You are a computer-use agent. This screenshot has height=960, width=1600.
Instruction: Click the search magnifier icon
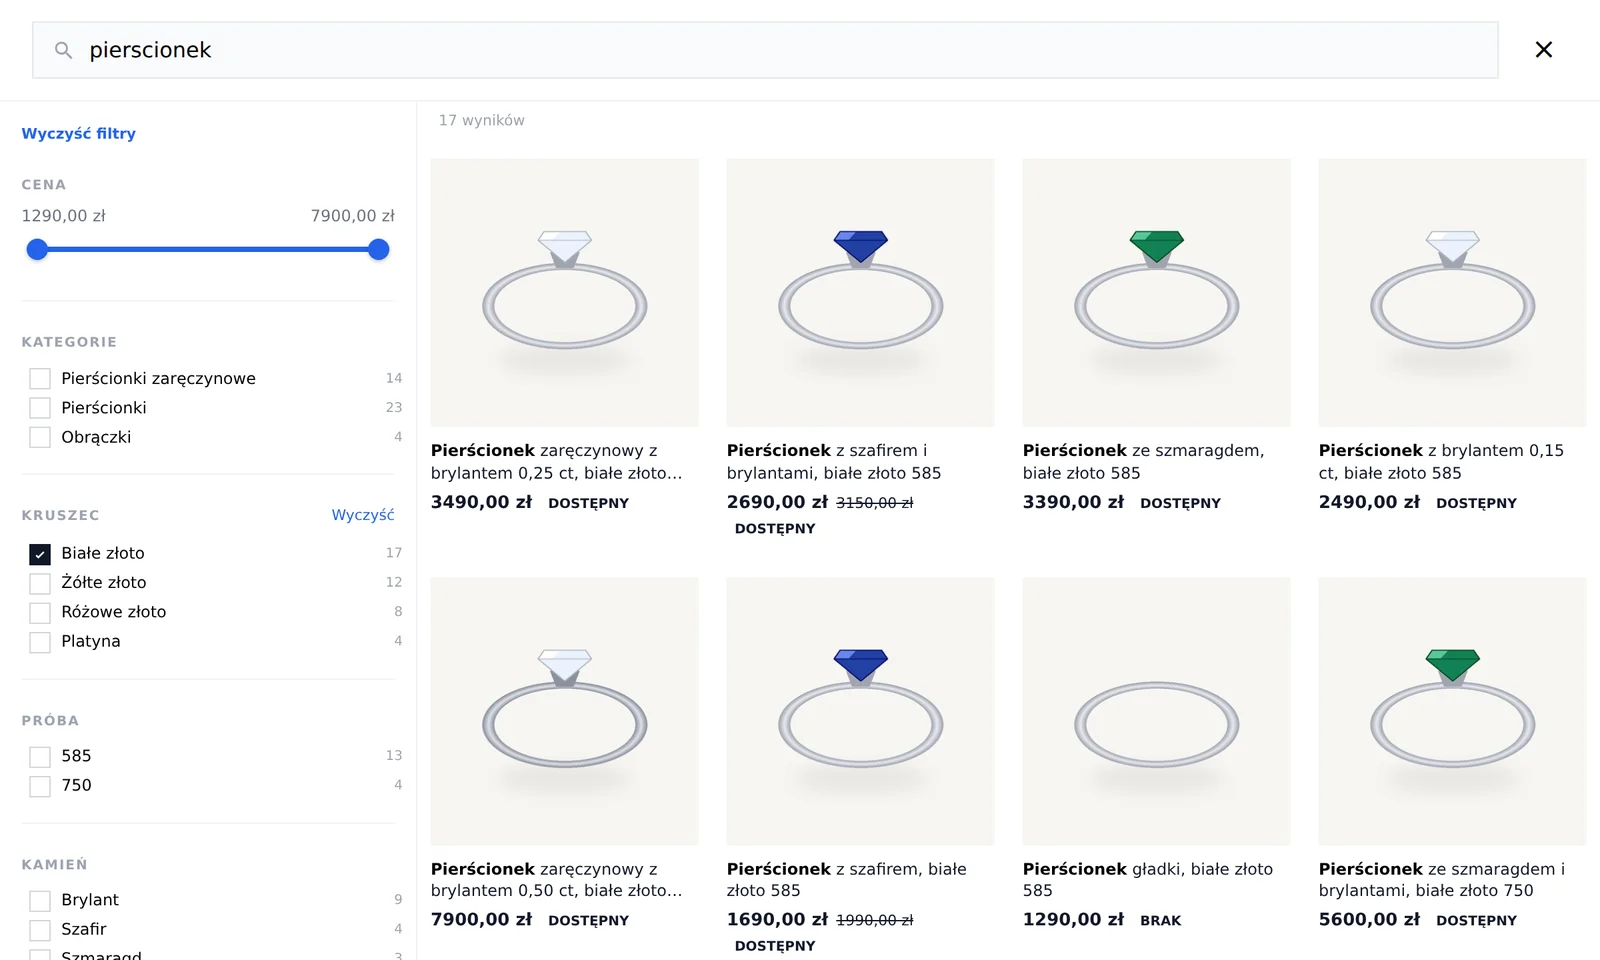click(63, 50)
